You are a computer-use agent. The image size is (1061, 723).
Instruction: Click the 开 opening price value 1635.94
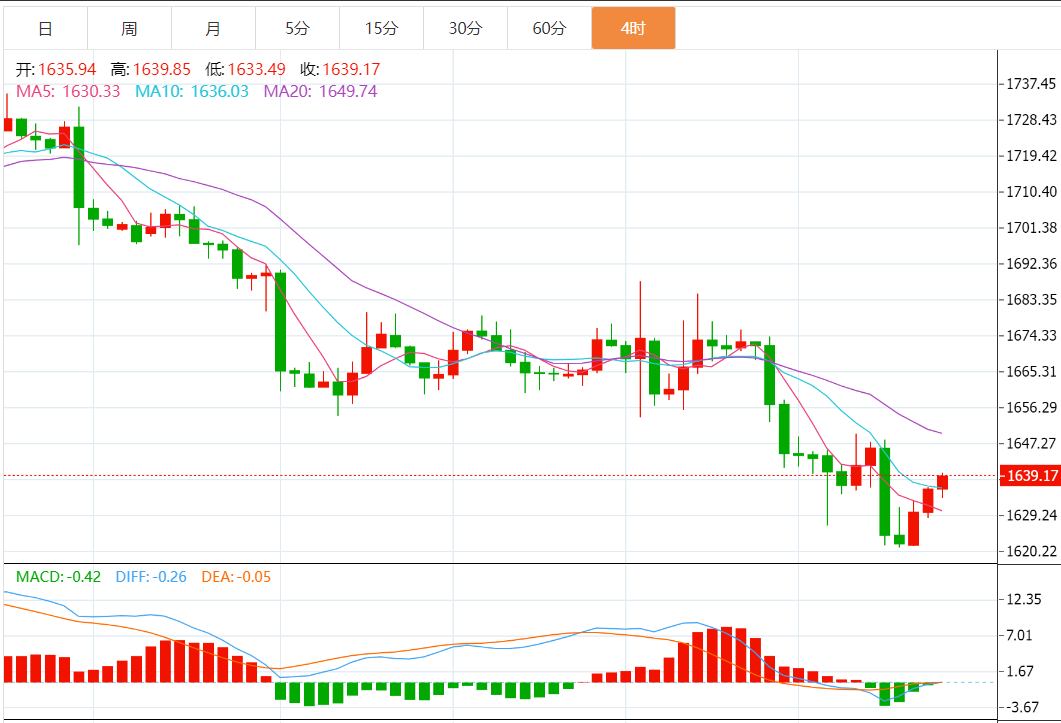tap(67, 70)
